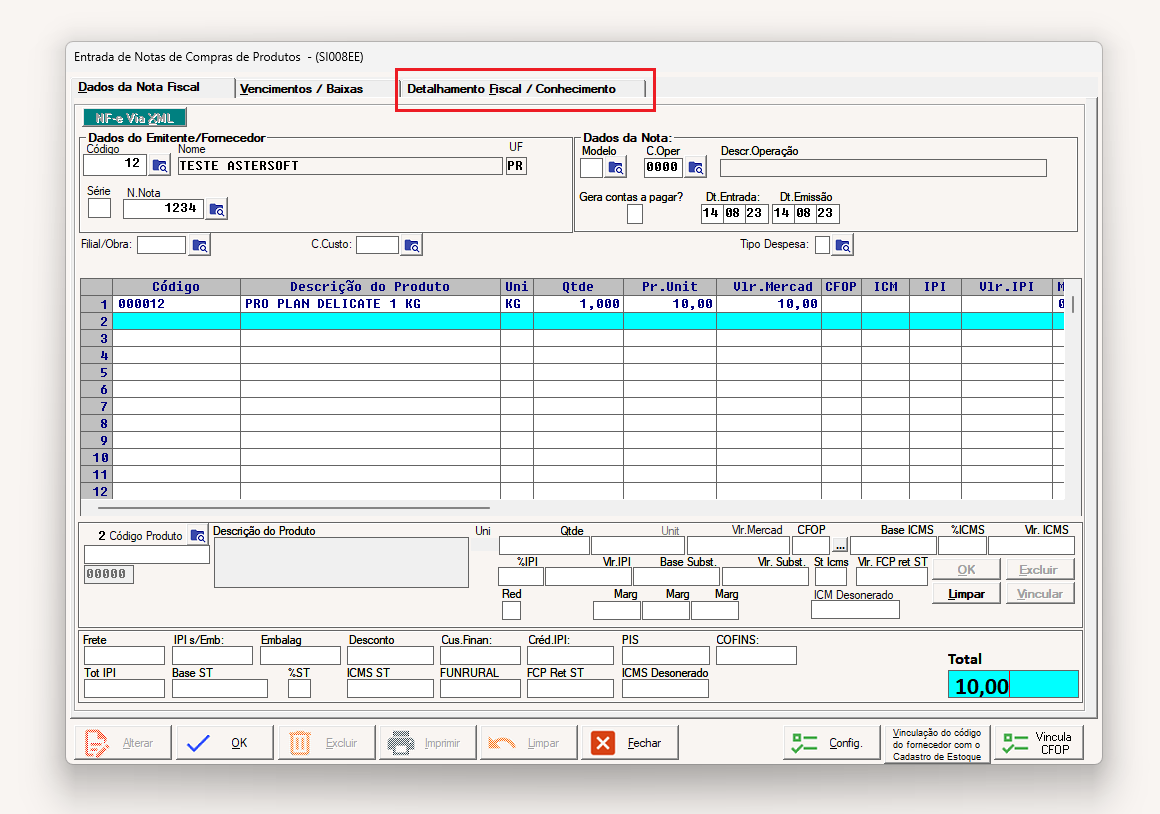Click the Dt.Emissão day field

tap(782, 214)
